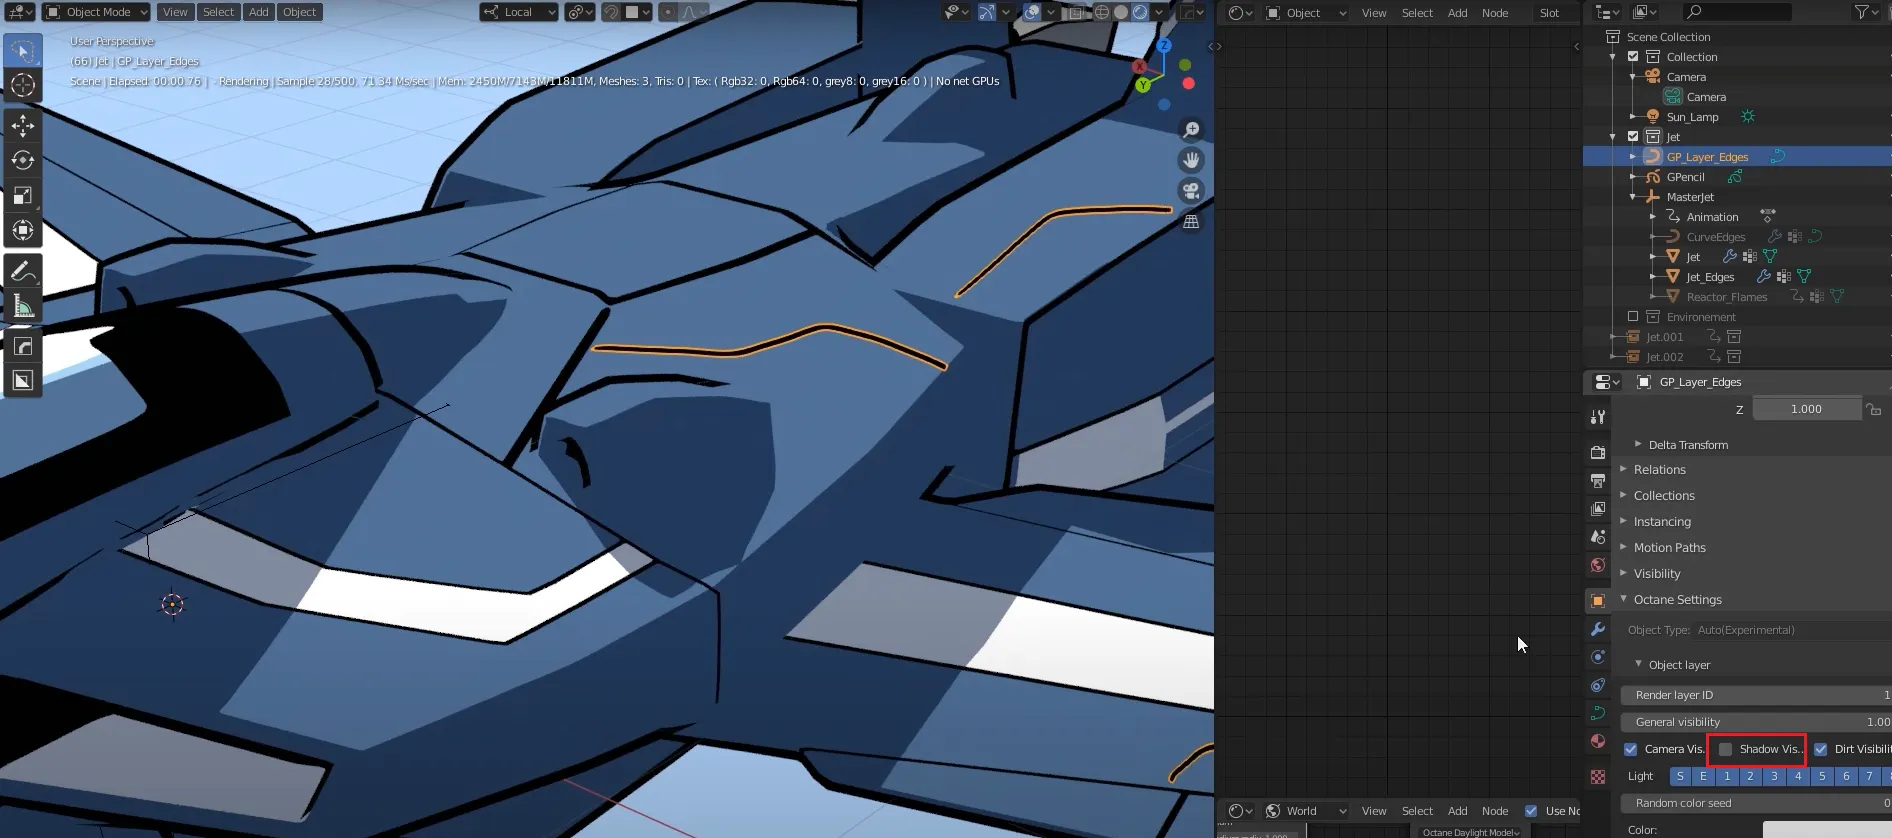Adjust the General visibility slider
The height and width of the screenshot is (838, 1892).
(x=1755, y=722)
